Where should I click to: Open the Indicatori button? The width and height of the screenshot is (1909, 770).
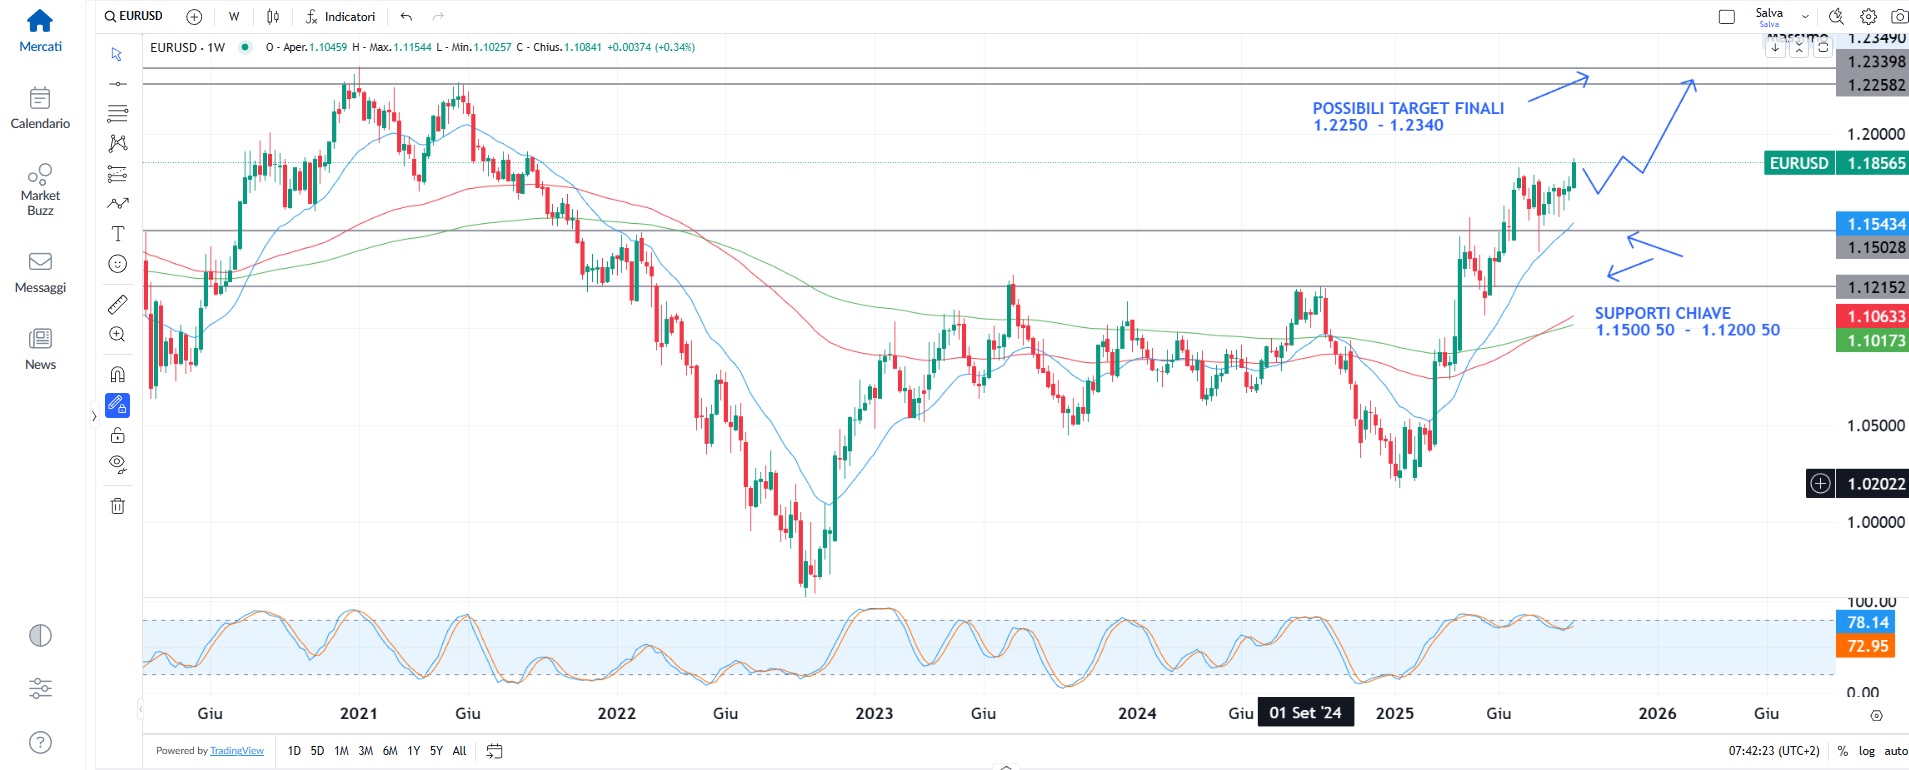(340, 16)
